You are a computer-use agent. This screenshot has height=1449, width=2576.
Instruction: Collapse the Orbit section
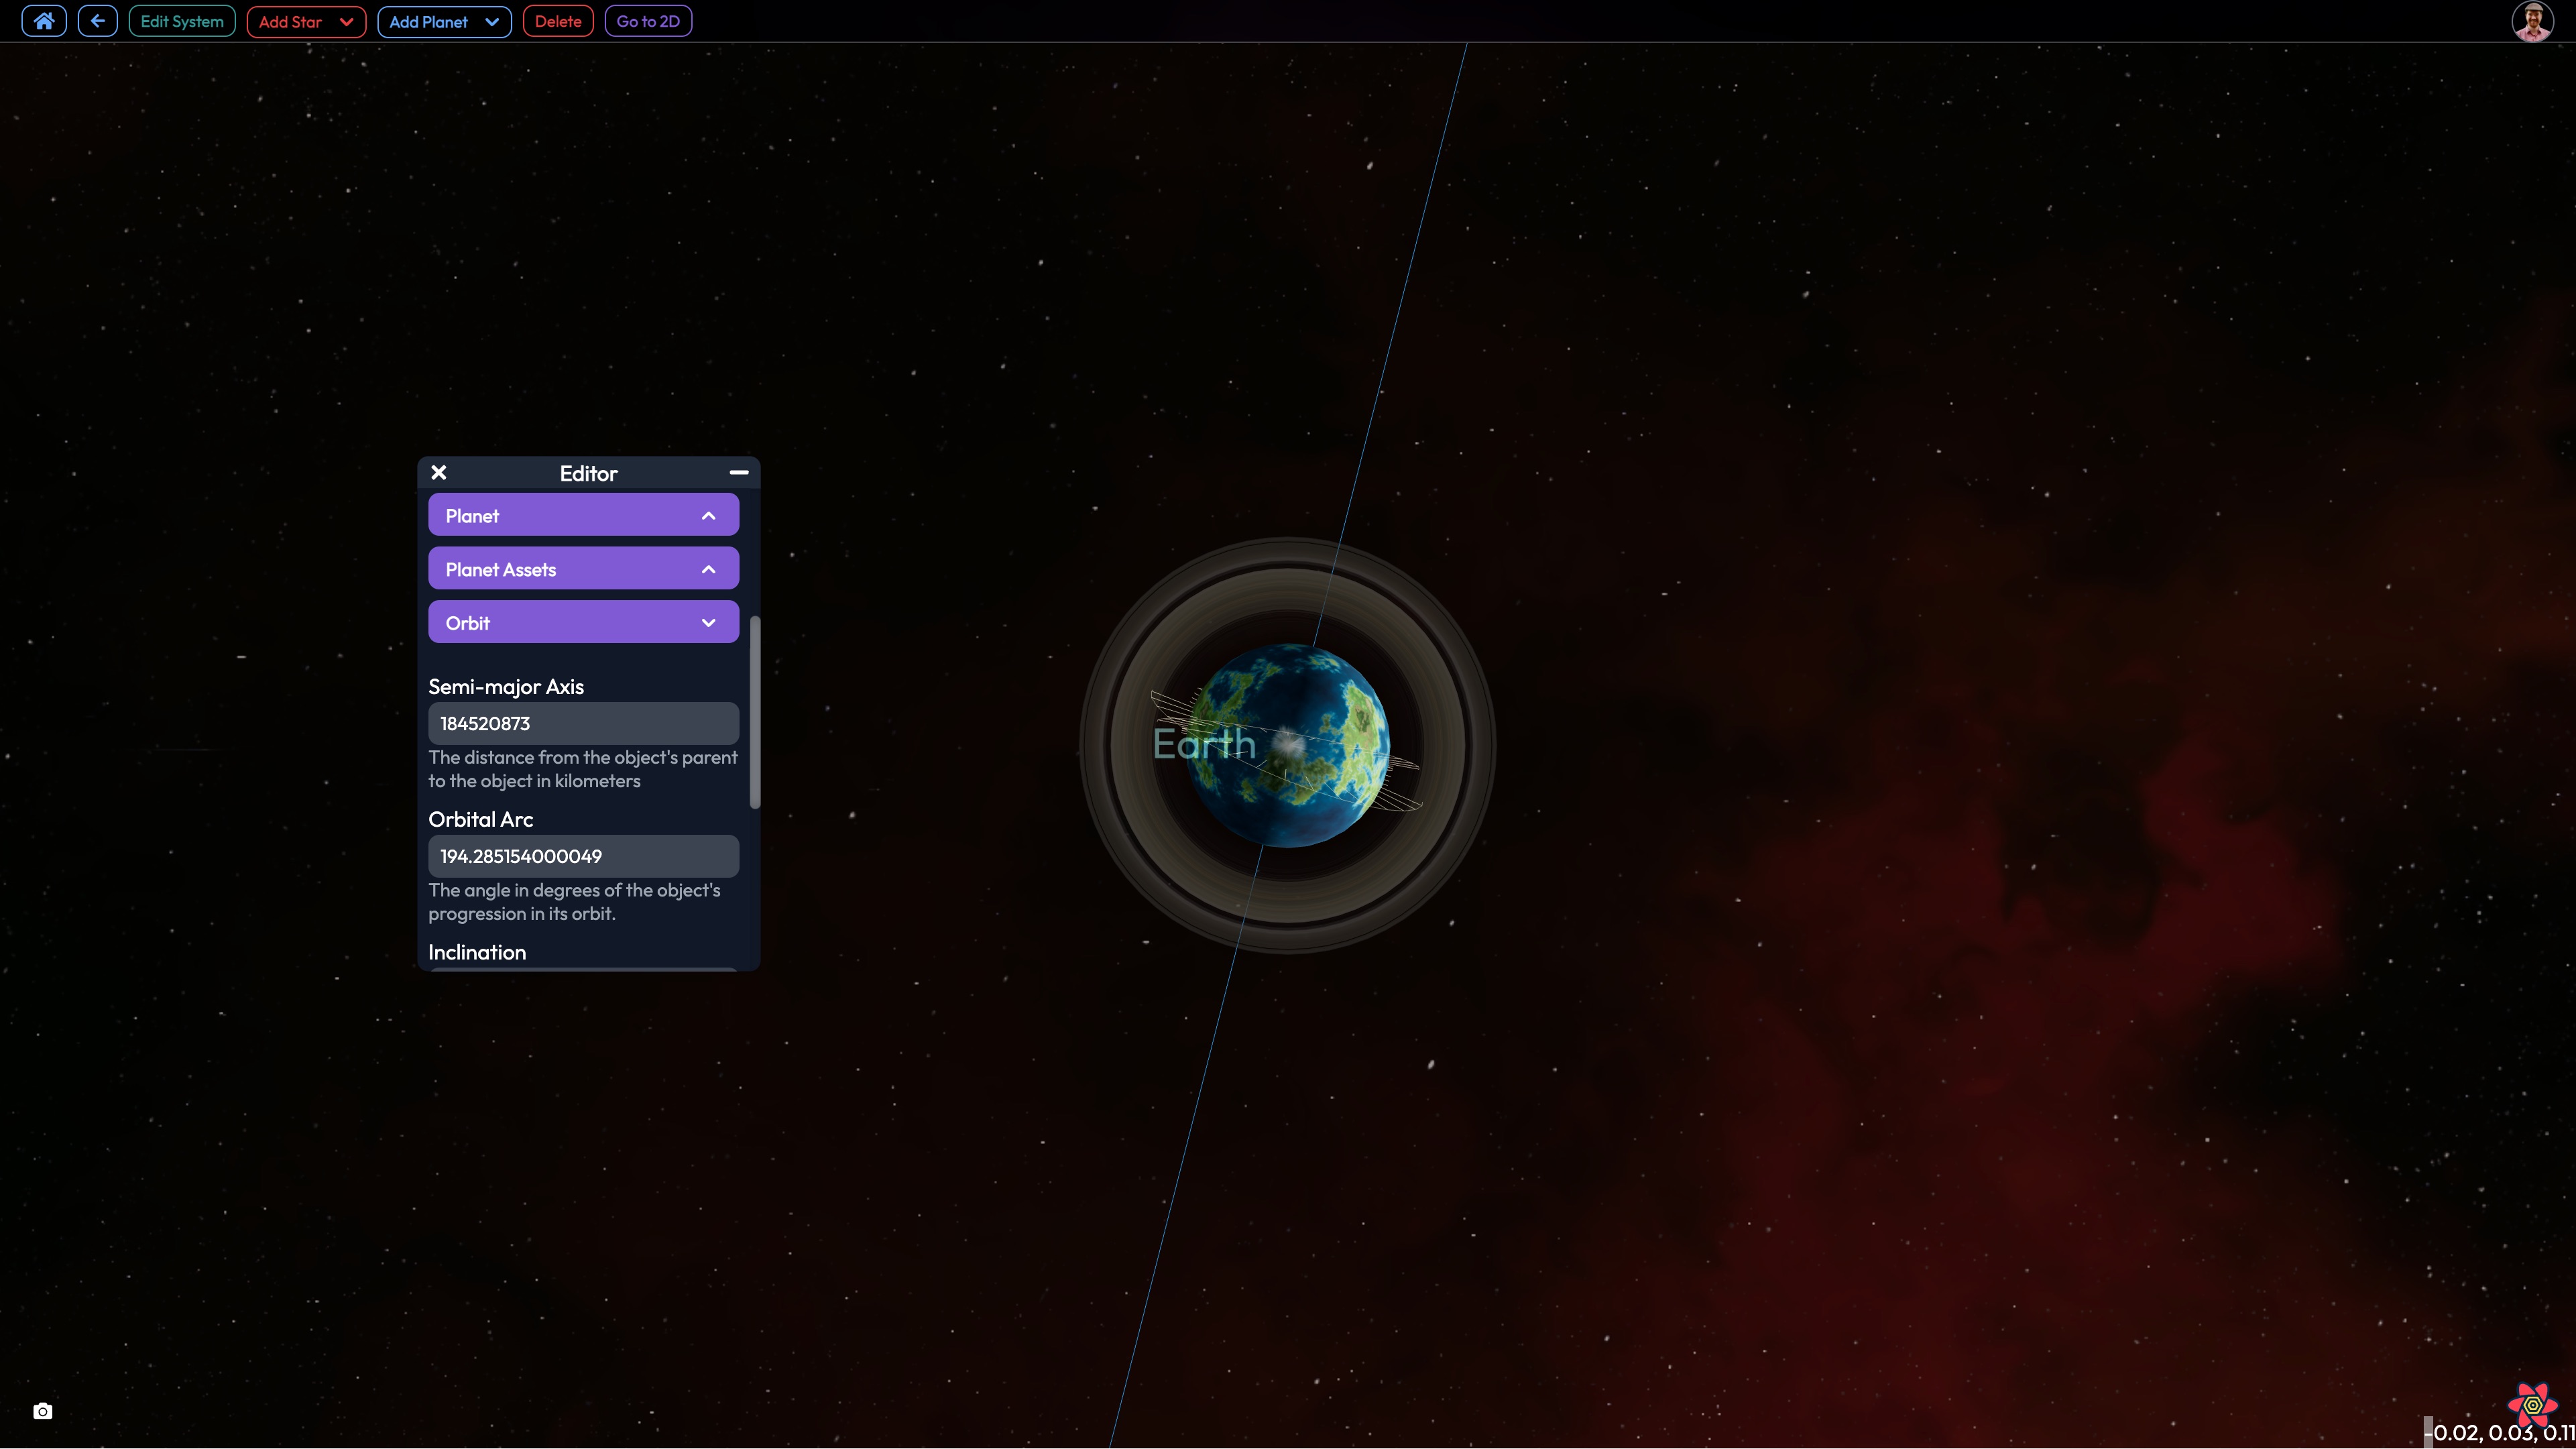click(x=584, y=622)
